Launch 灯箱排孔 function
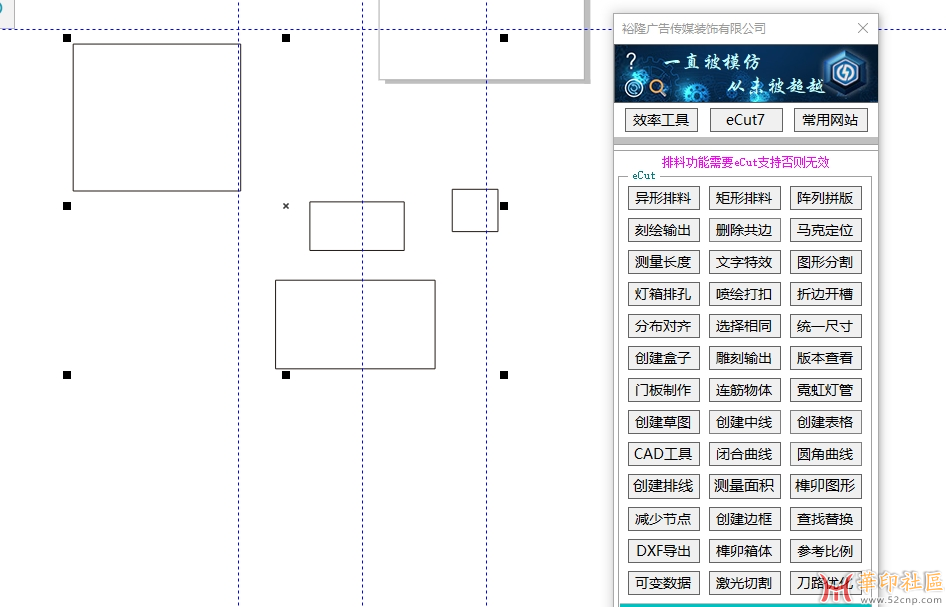946x607 pixels. point(663,294)
